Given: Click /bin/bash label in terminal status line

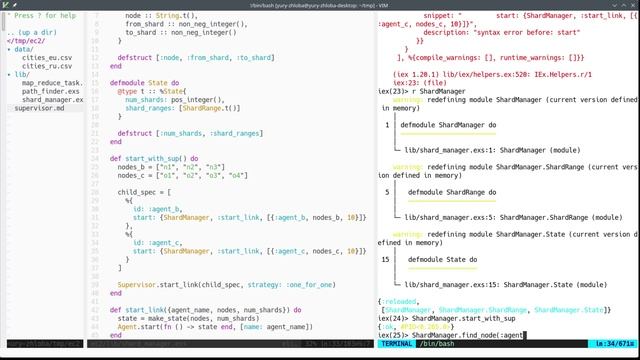Looking at the screenshot, I should [437, 344].
